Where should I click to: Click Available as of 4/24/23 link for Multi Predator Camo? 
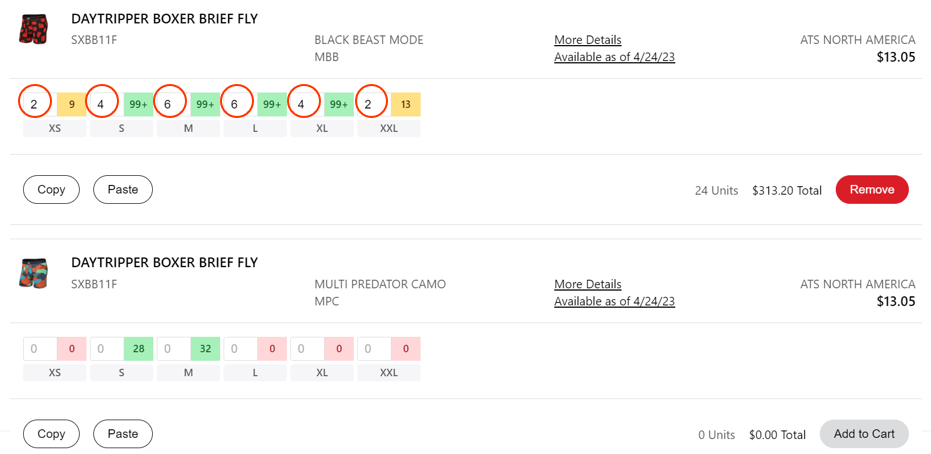click(614, 301)
